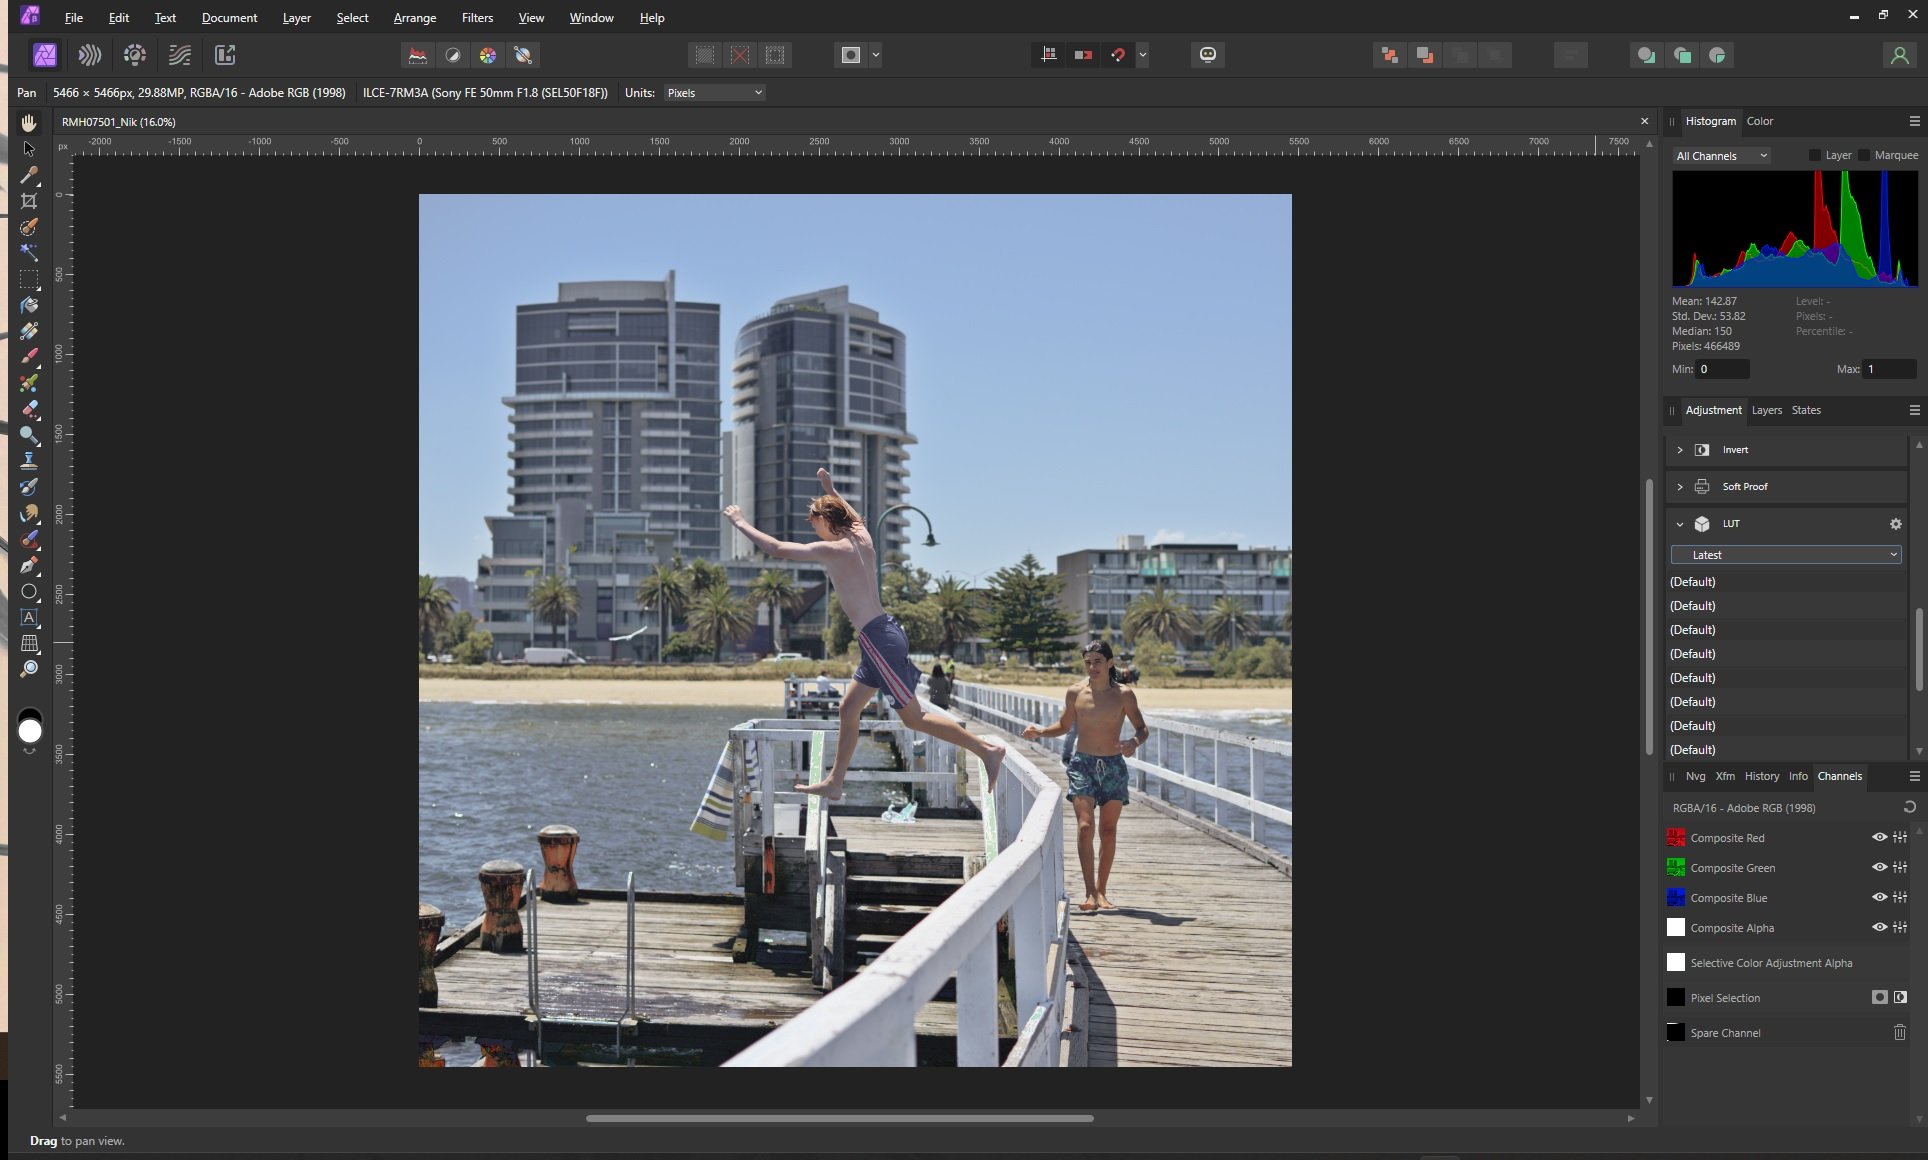Screen dimensions: 1928x1160
Task: Swap foreground and background colors
Action: click(29, 750)
